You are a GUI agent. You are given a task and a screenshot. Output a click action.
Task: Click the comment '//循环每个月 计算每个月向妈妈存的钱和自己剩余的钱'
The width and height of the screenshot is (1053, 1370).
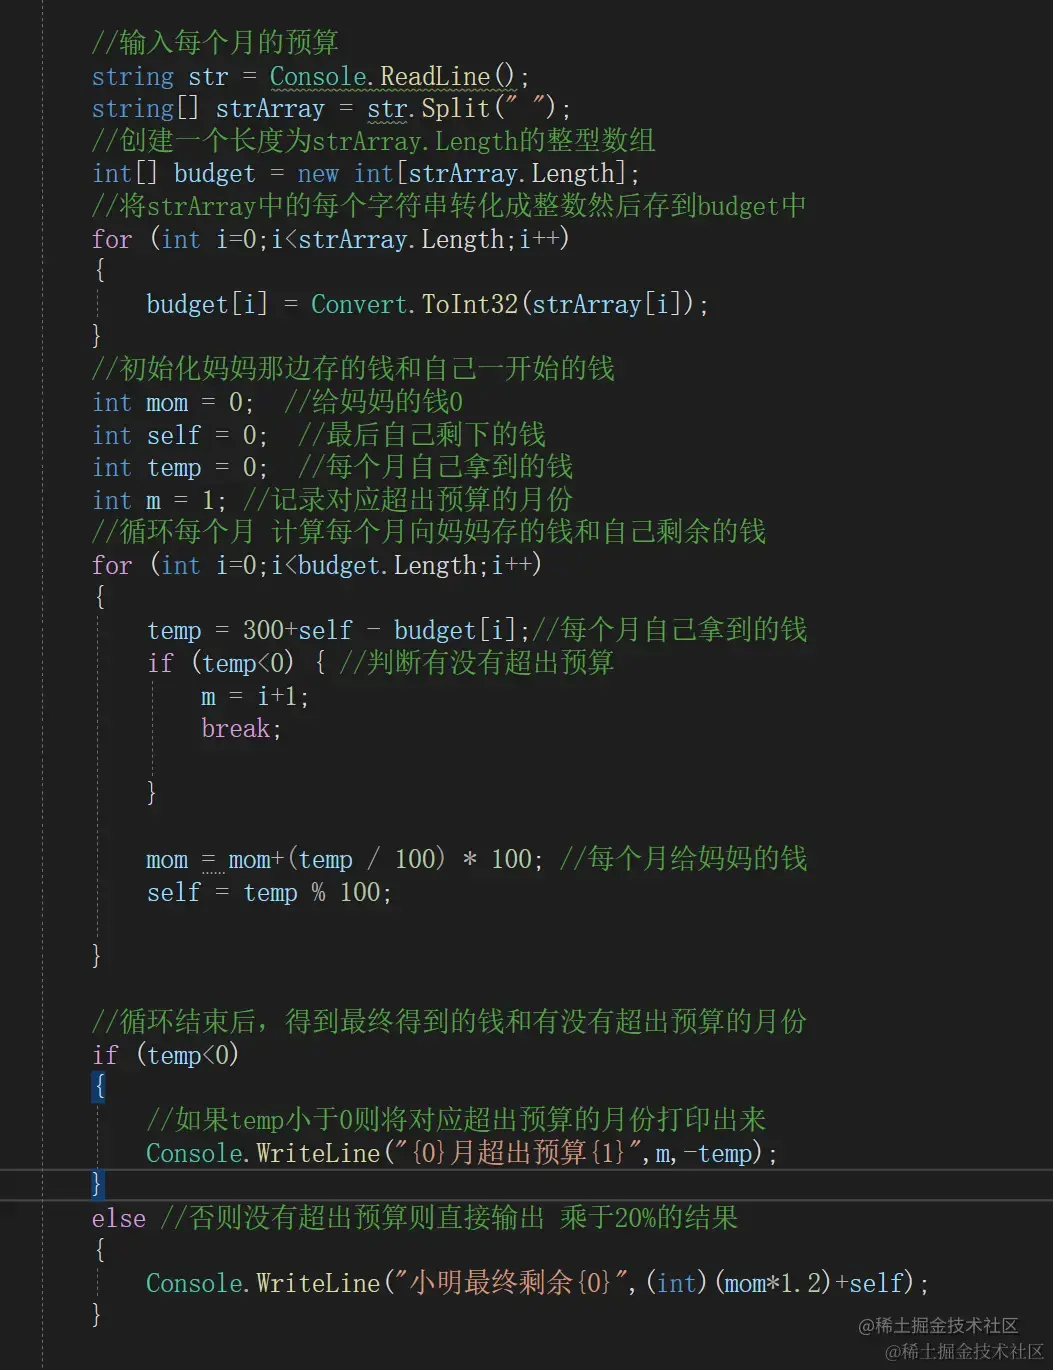pyautogui.click(x=429, y=532)
